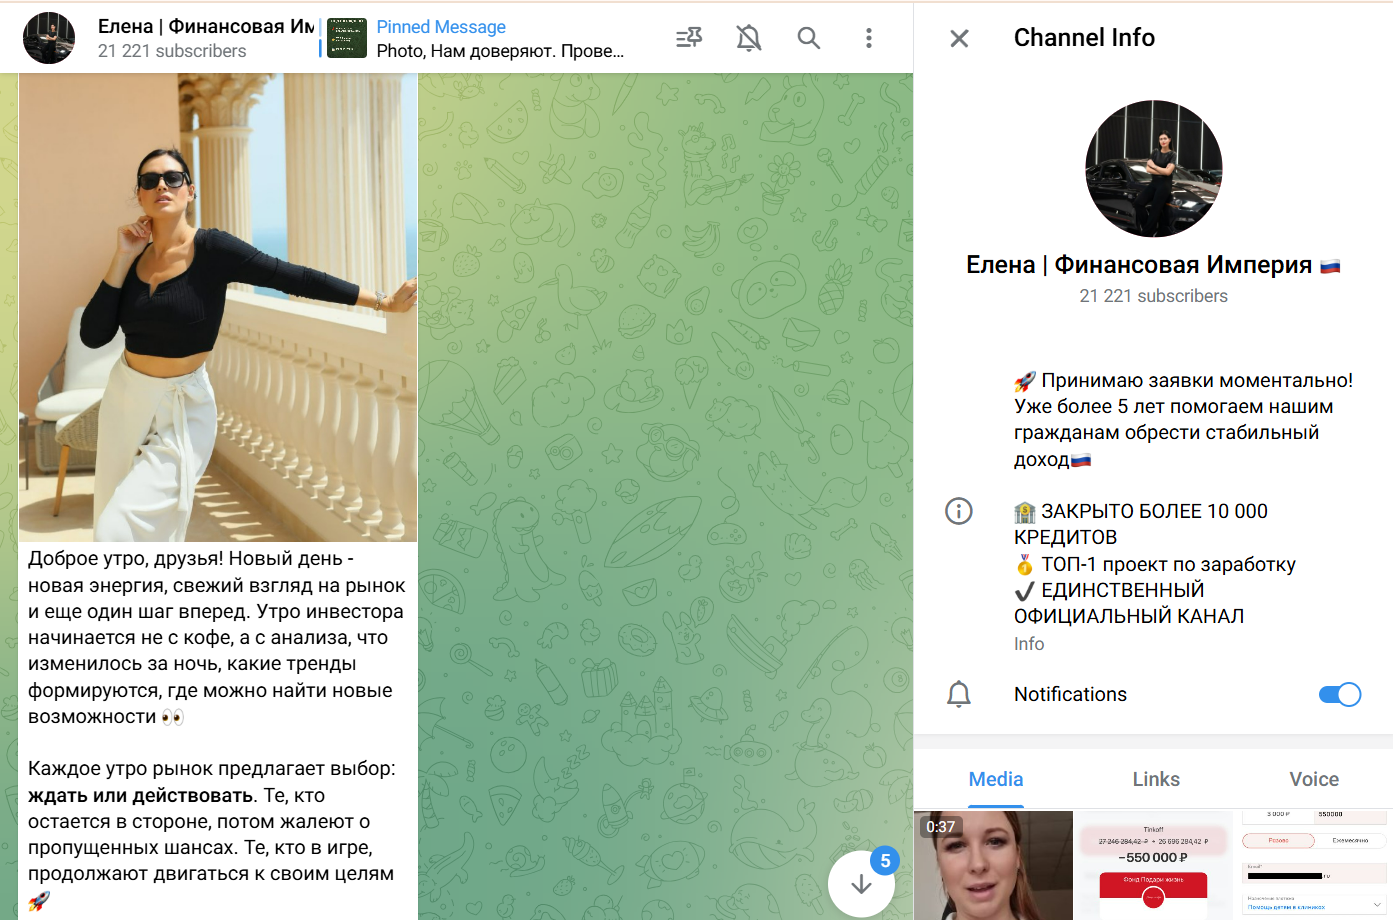
Task: Switch to the Links tab
Action: tap(1155, 779)
